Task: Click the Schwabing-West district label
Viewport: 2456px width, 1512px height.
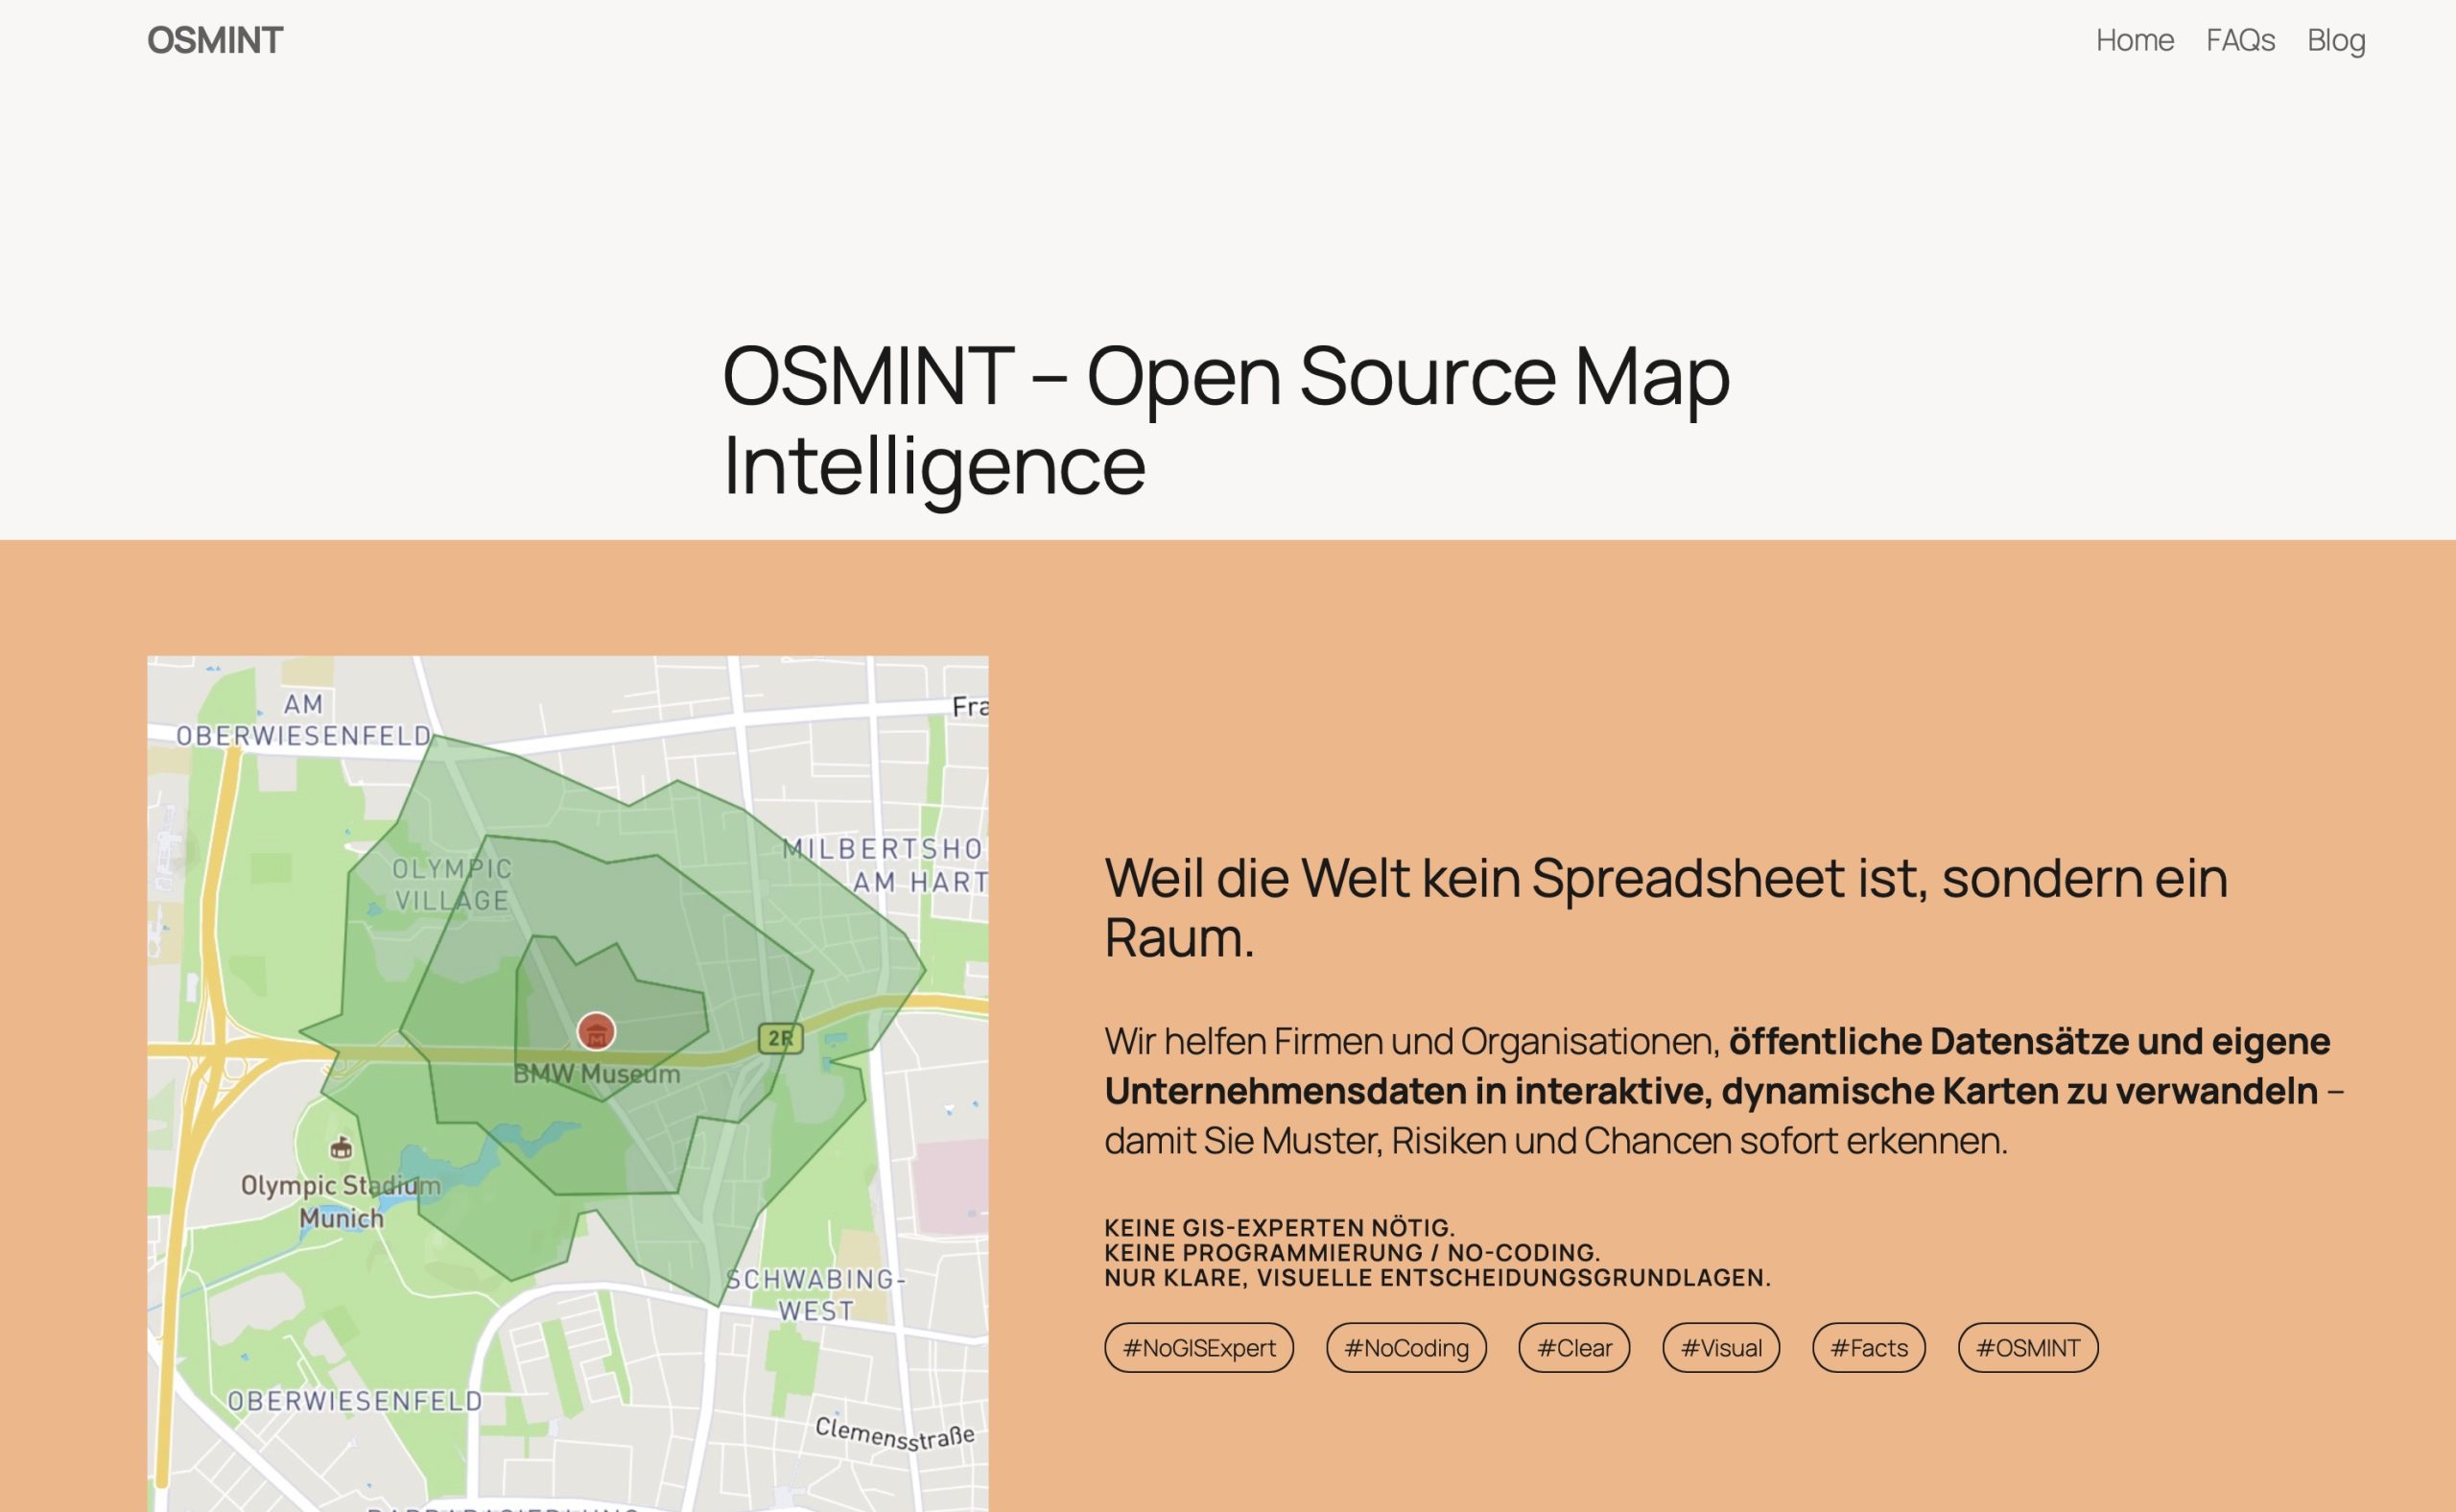Action: 816,1294
